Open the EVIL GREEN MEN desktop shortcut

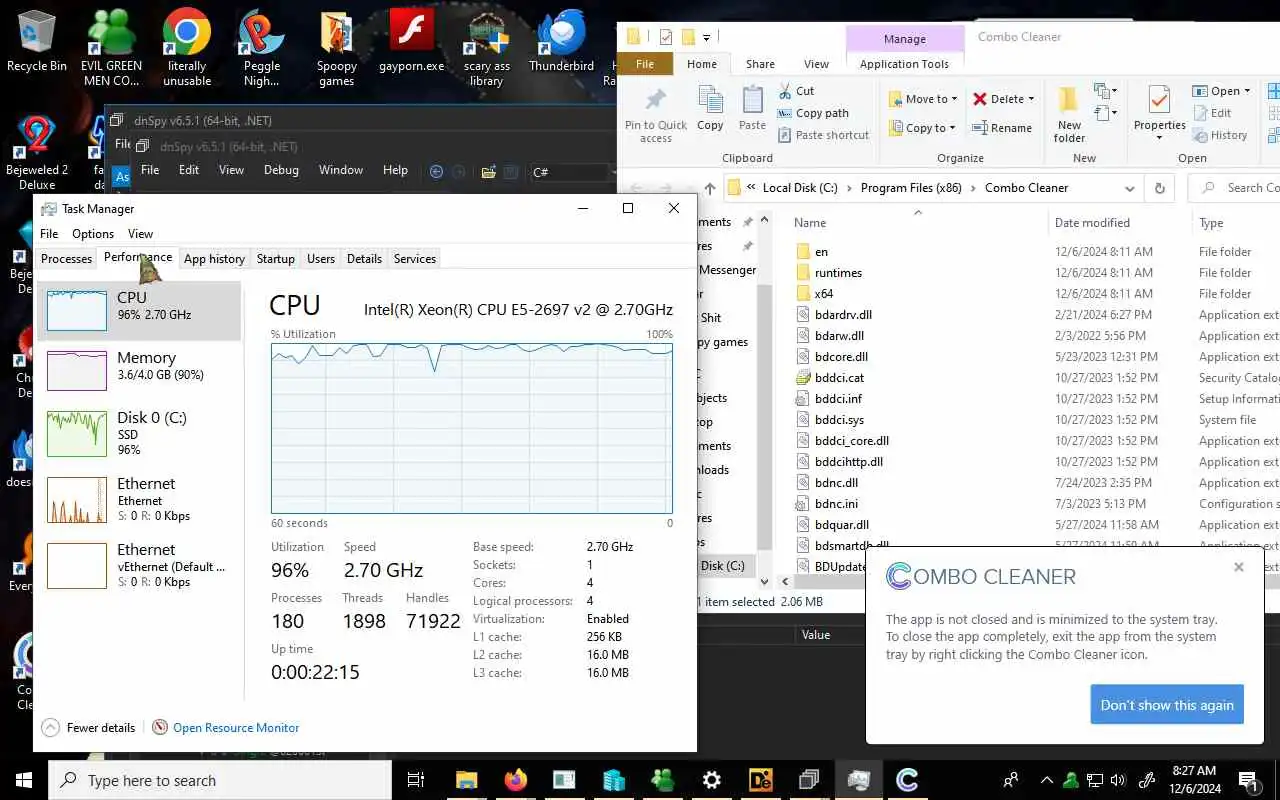[x=111, y=48]
